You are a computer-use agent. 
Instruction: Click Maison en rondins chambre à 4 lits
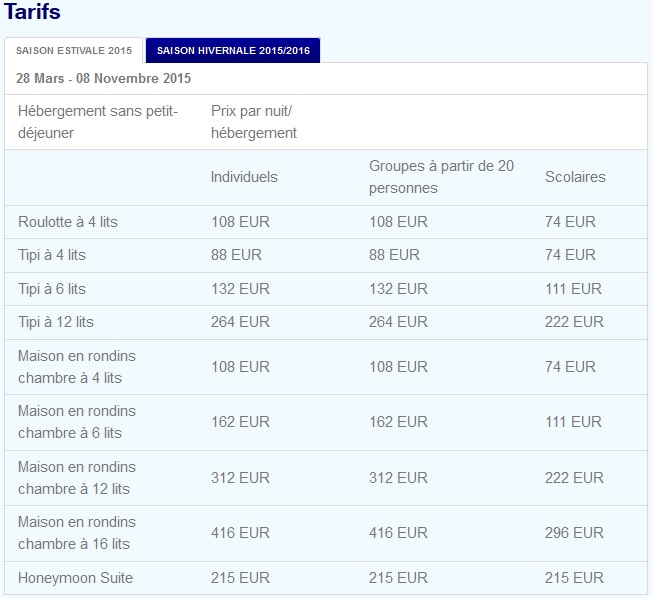pyautogui.click(x=77, y=367)
